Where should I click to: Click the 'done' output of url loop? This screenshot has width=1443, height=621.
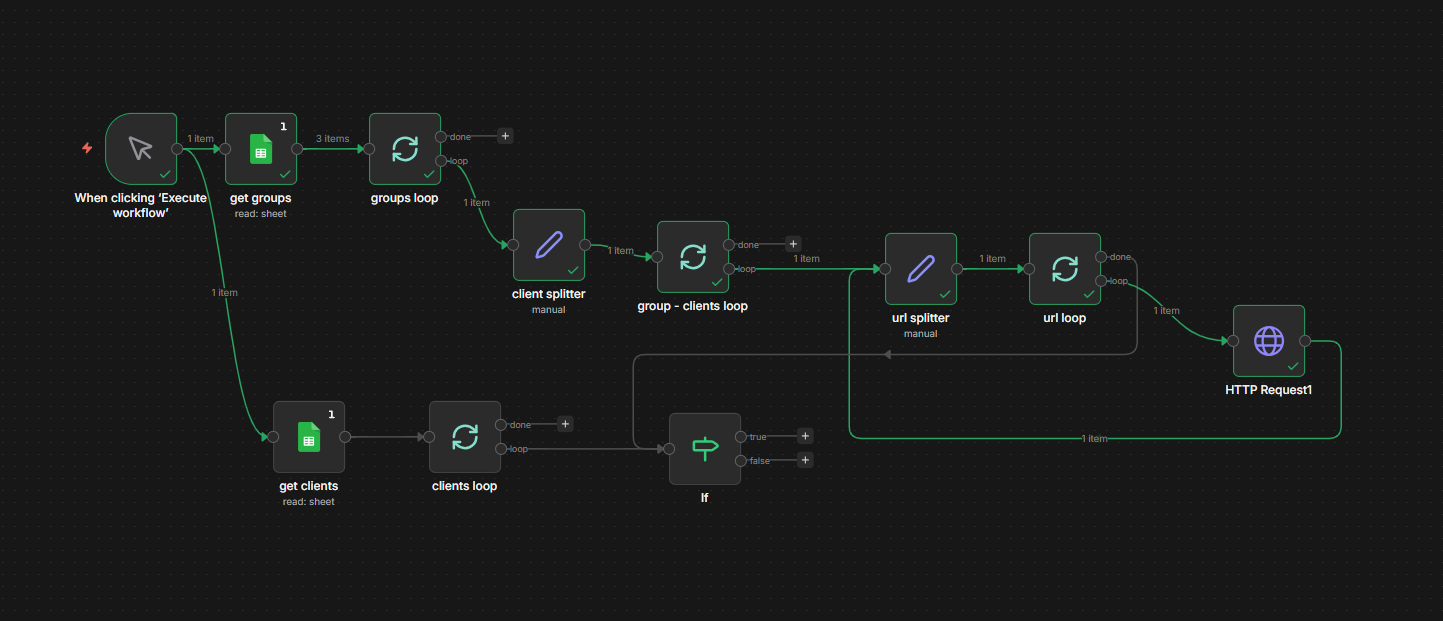click(x=1101, y=257)
